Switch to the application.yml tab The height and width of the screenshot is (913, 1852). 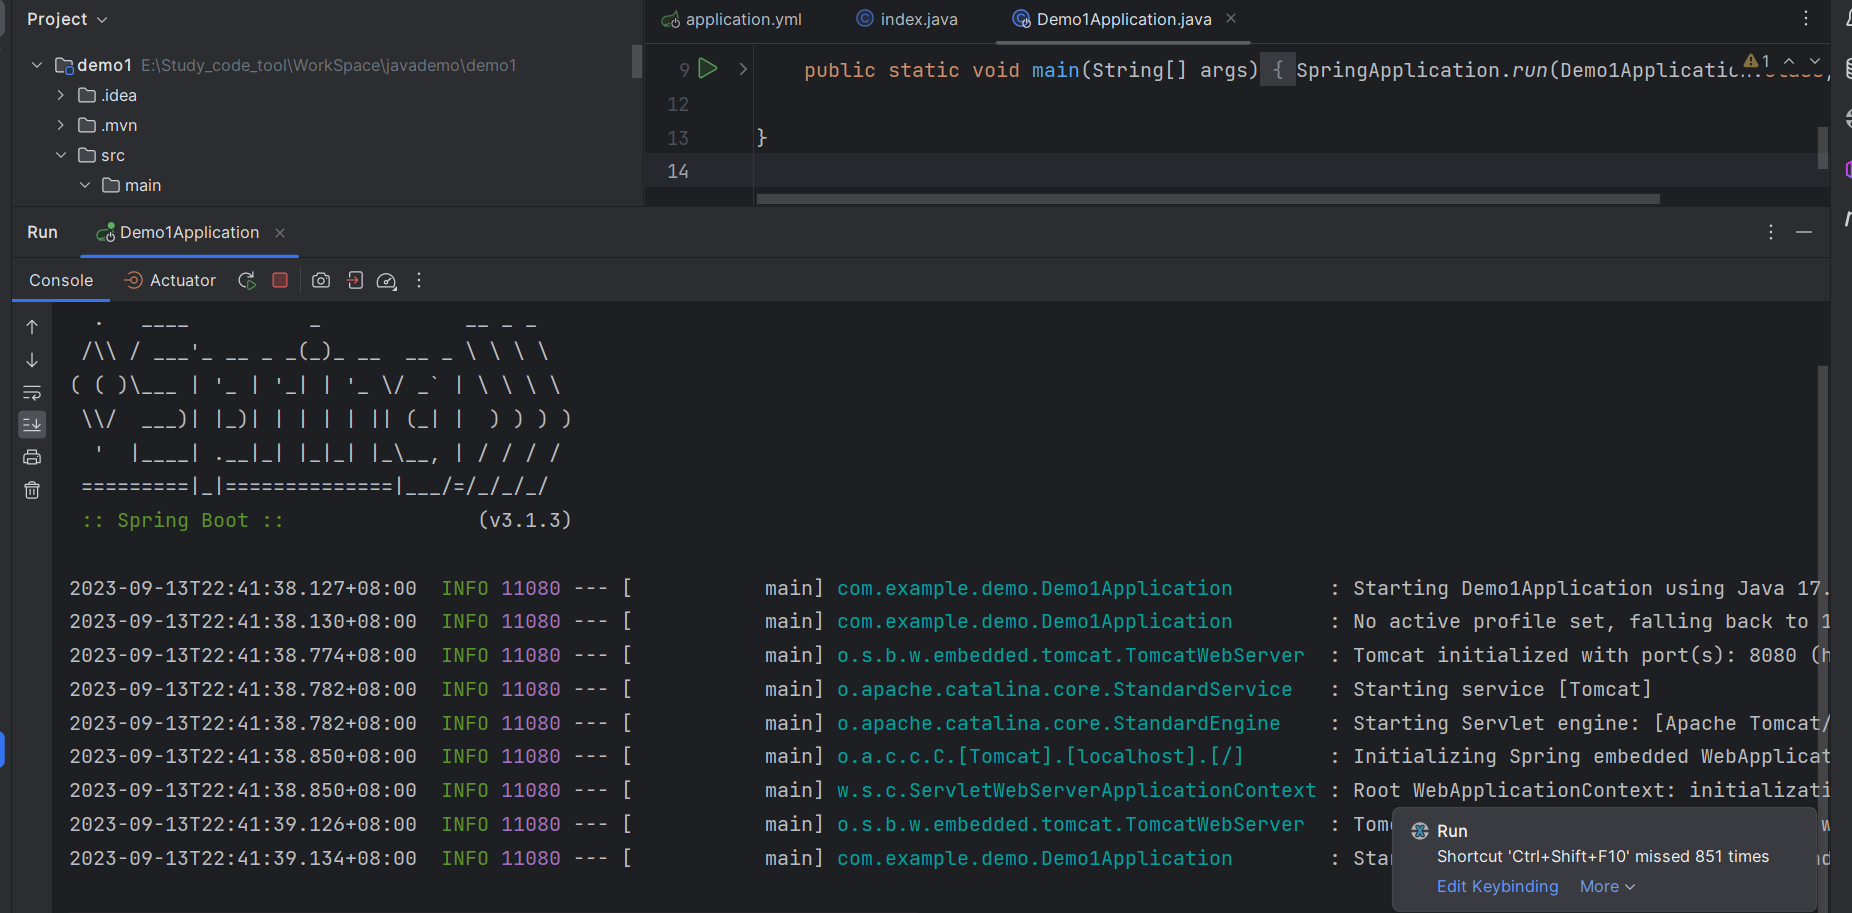pos(732,19)
